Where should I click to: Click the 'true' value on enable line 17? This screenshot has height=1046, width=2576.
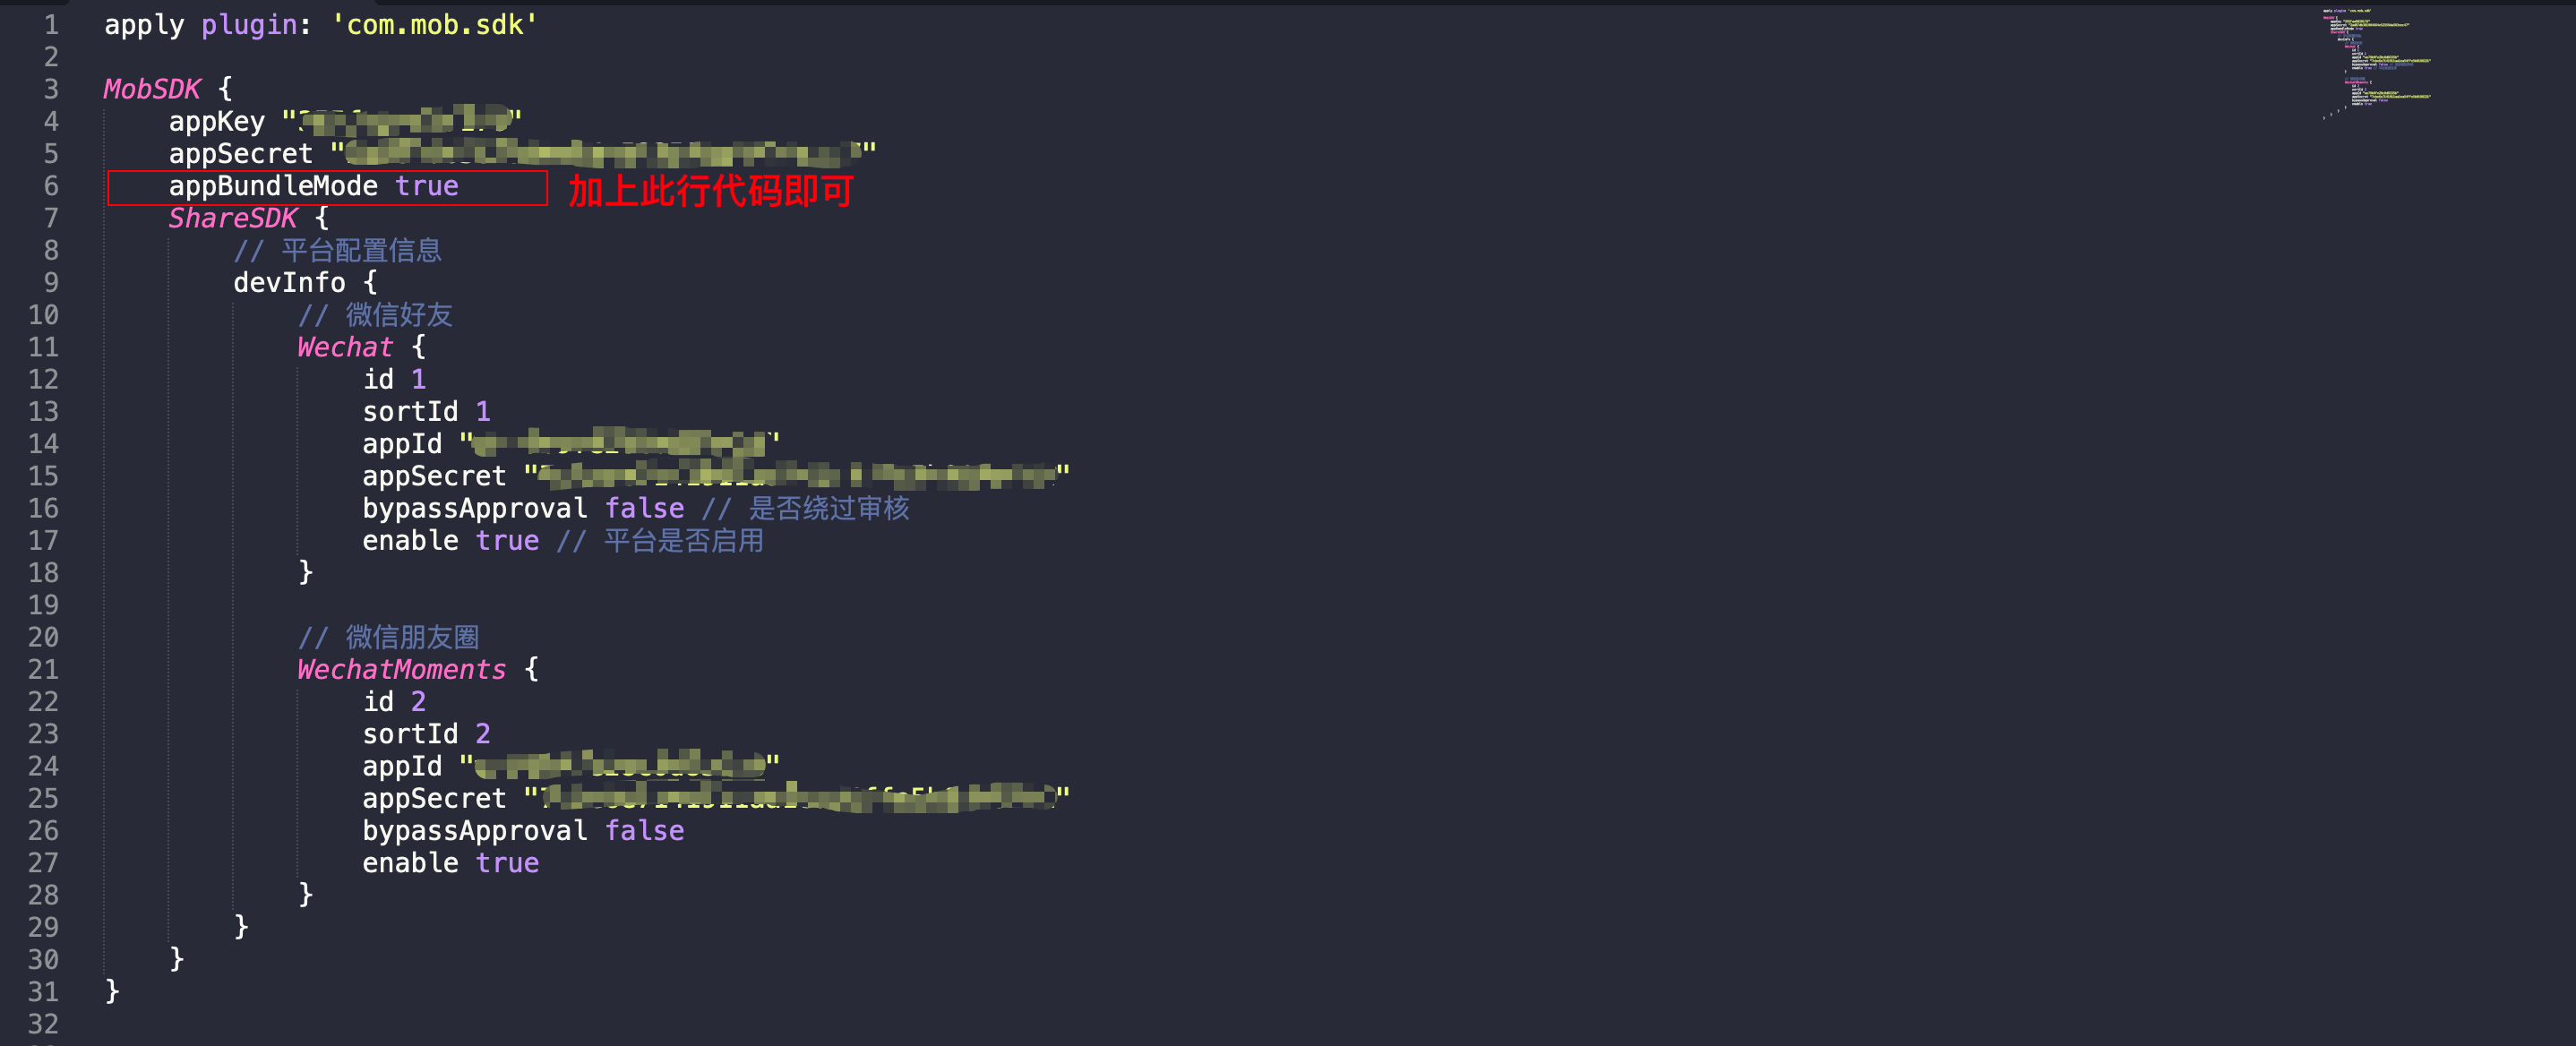507,540
